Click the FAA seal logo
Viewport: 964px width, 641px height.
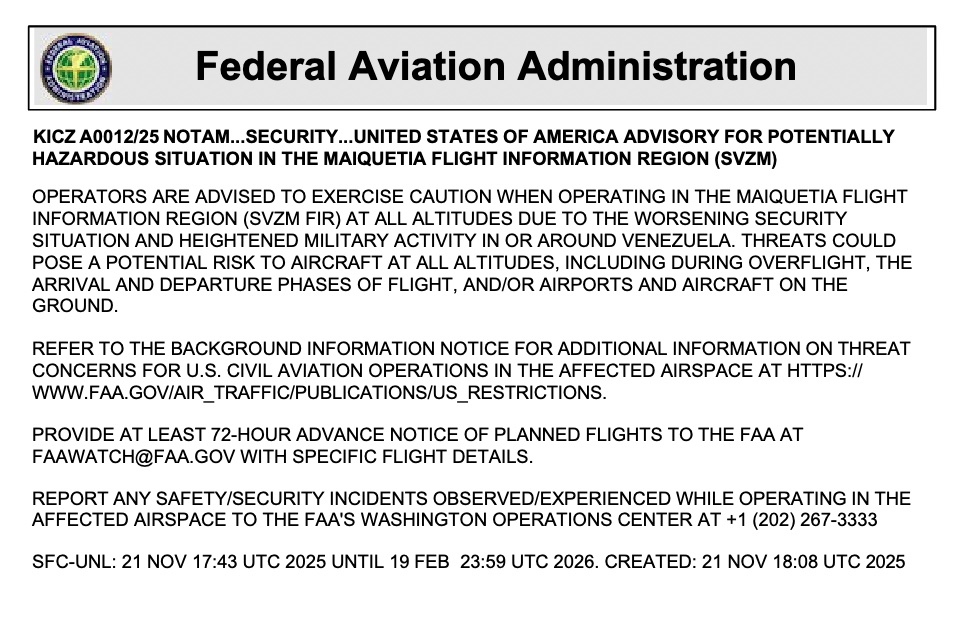pyautogui.click(x=76, y=68)
